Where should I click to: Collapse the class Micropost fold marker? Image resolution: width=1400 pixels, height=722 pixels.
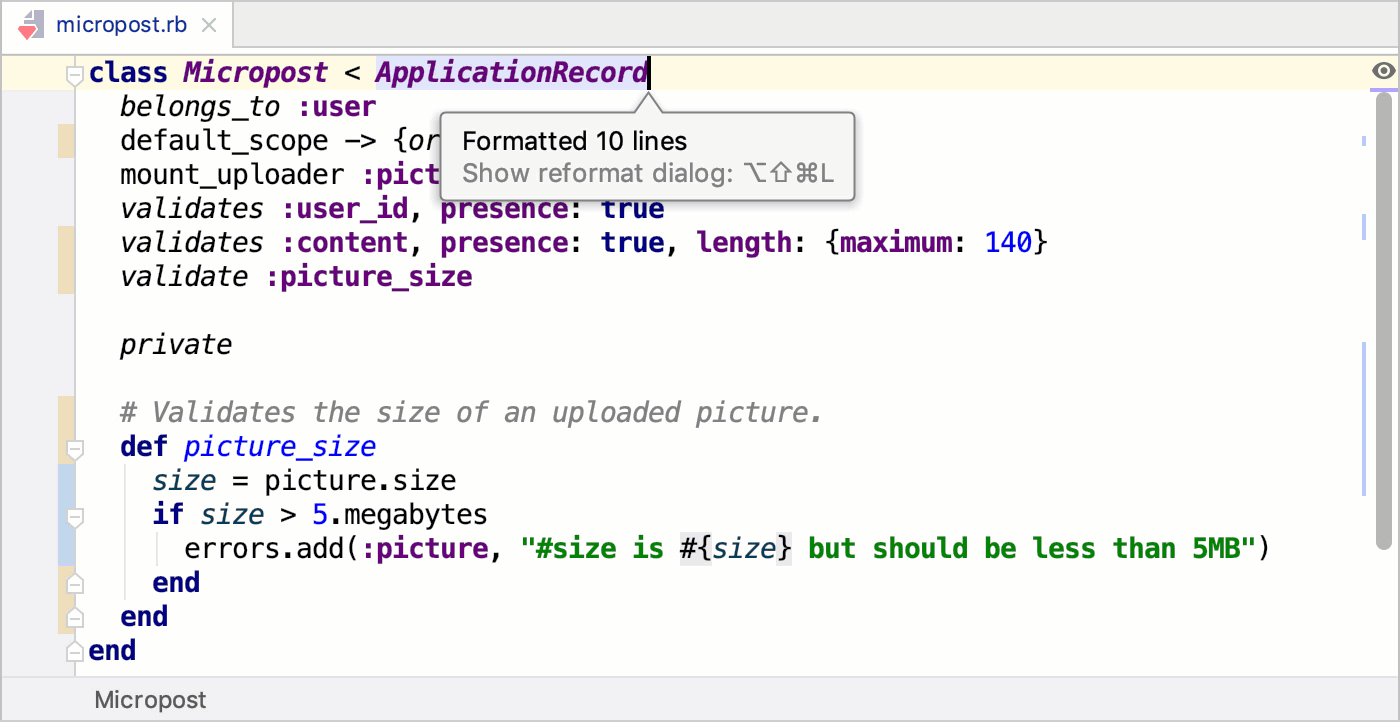pos(73,73)
